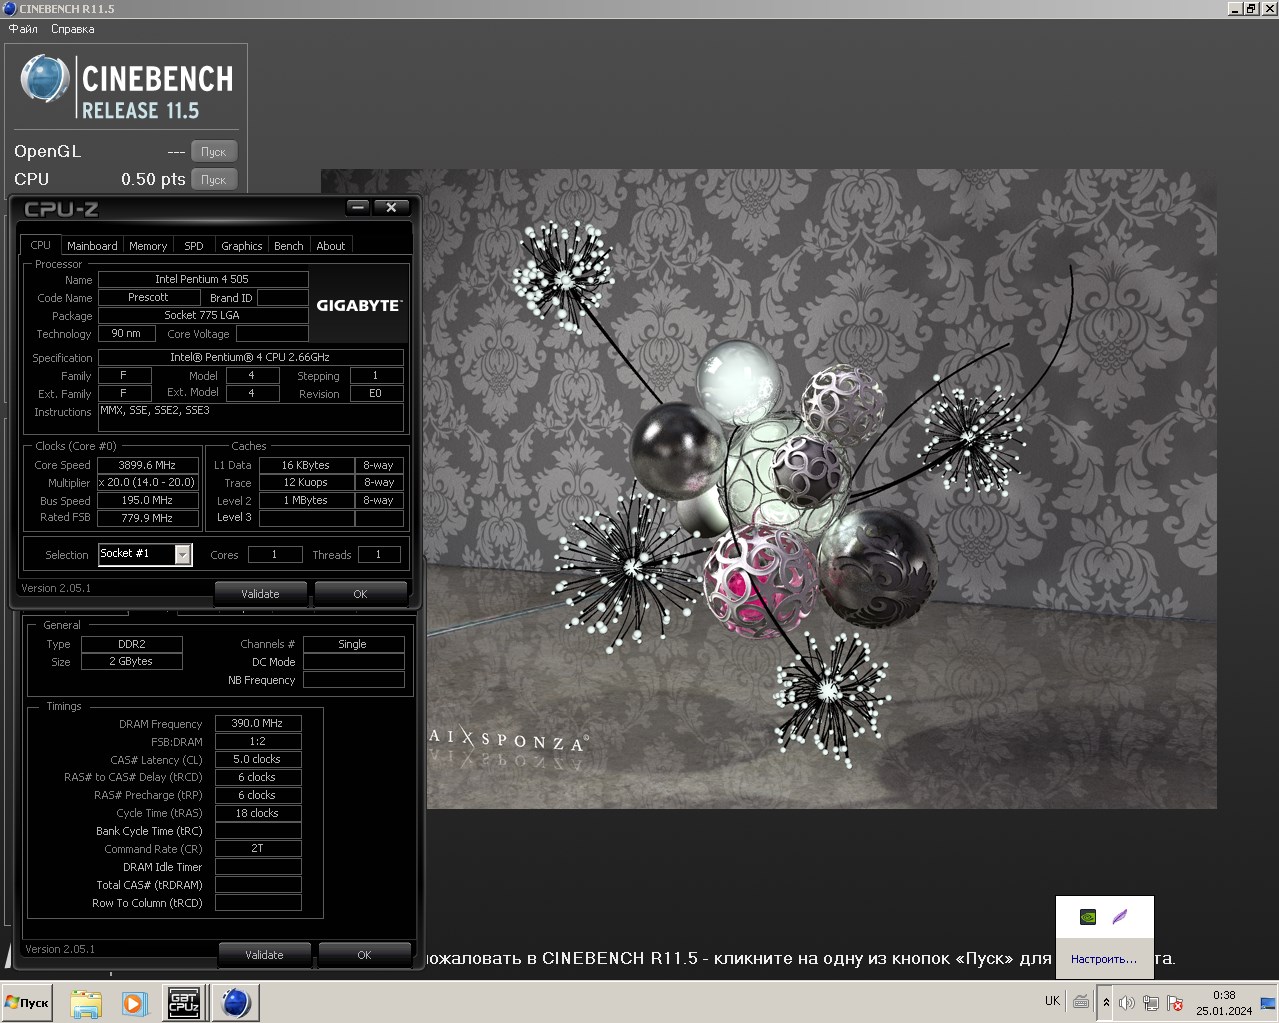
Task: Click the Specification field Pentium 4 CPU 2.66GHz
Action: click(x=251, y=357)
